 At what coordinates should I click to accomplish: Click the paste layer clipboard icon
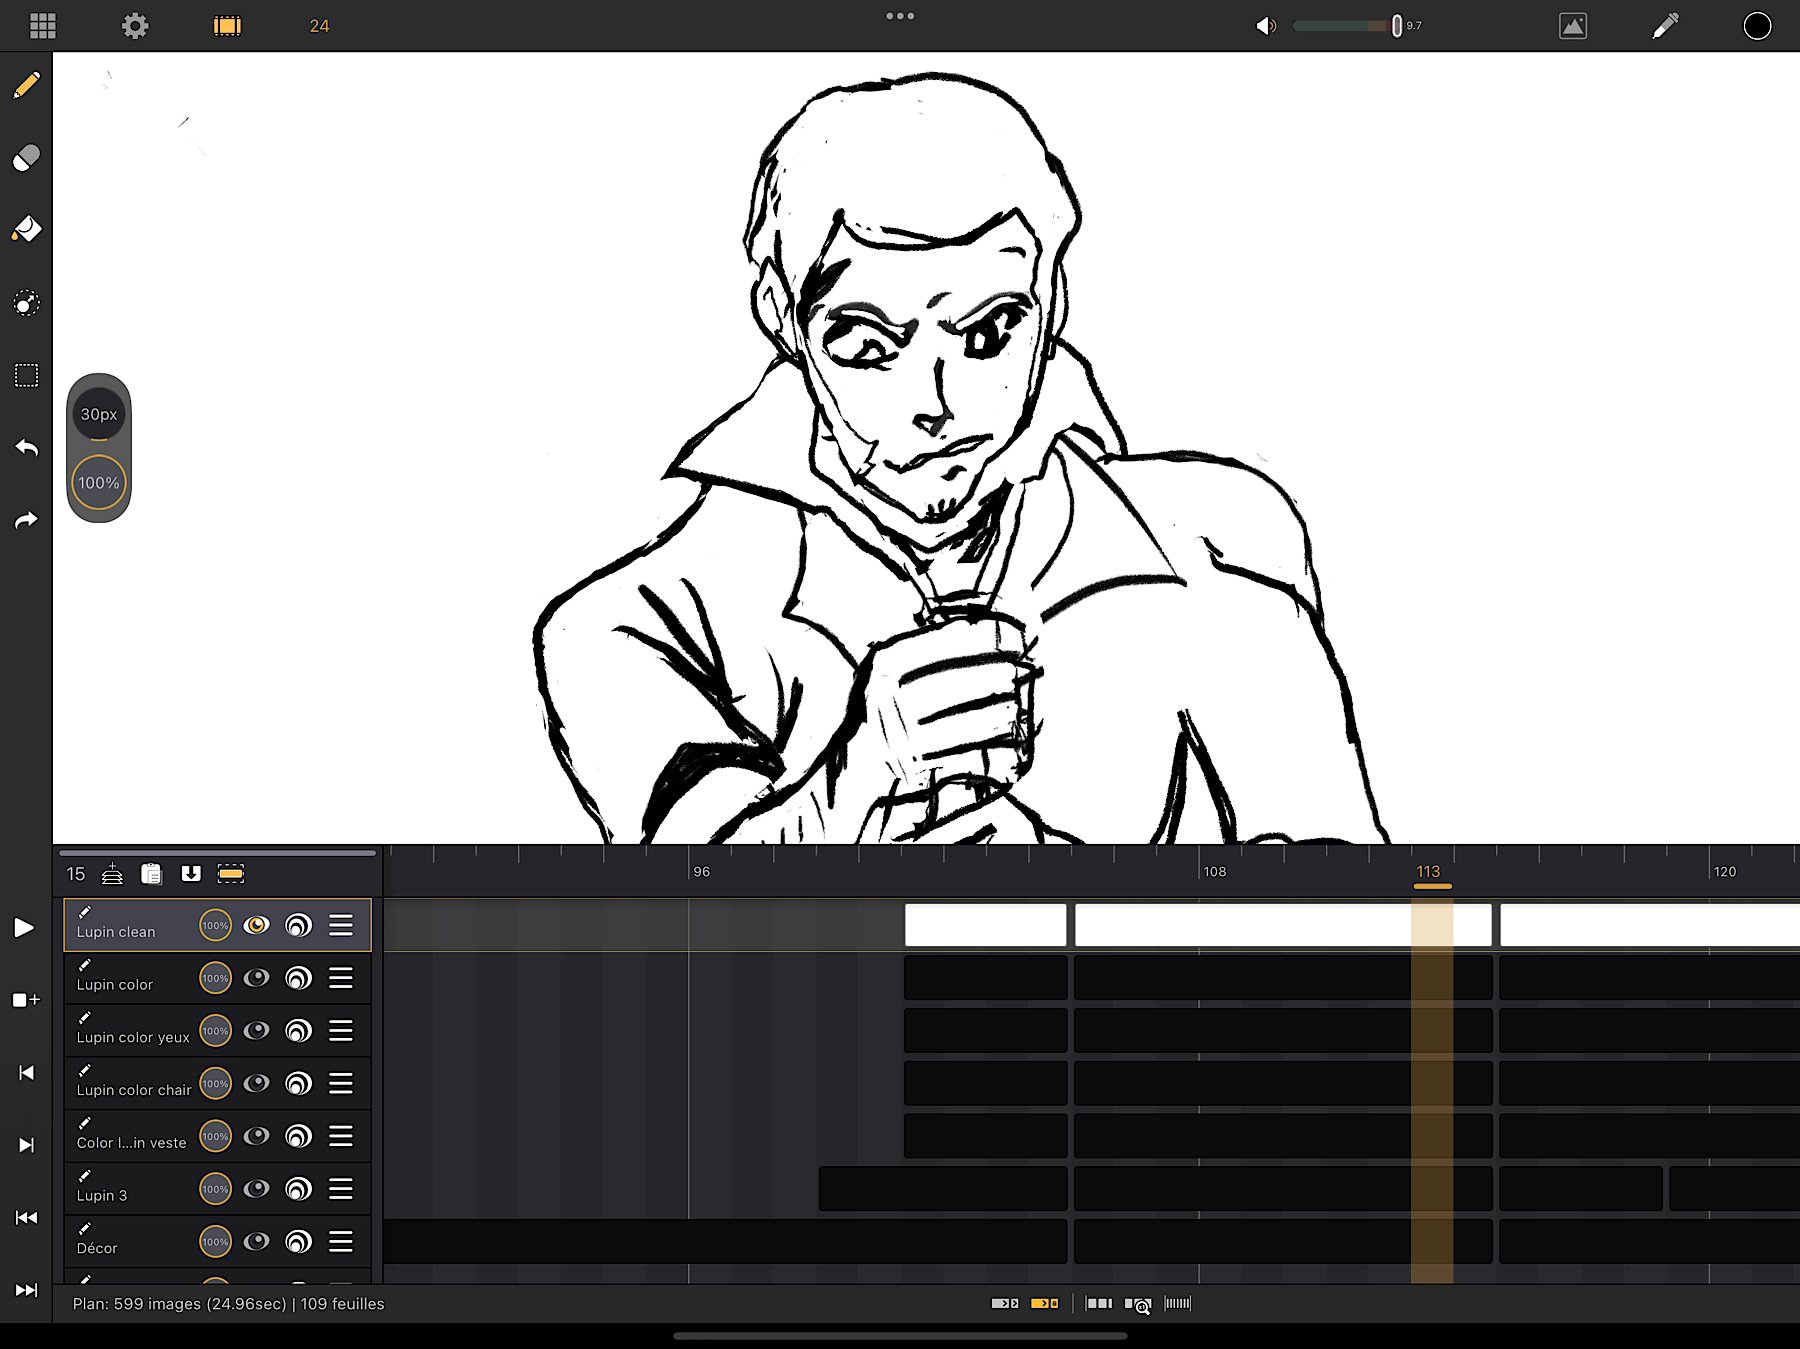(x=151, y=874)
